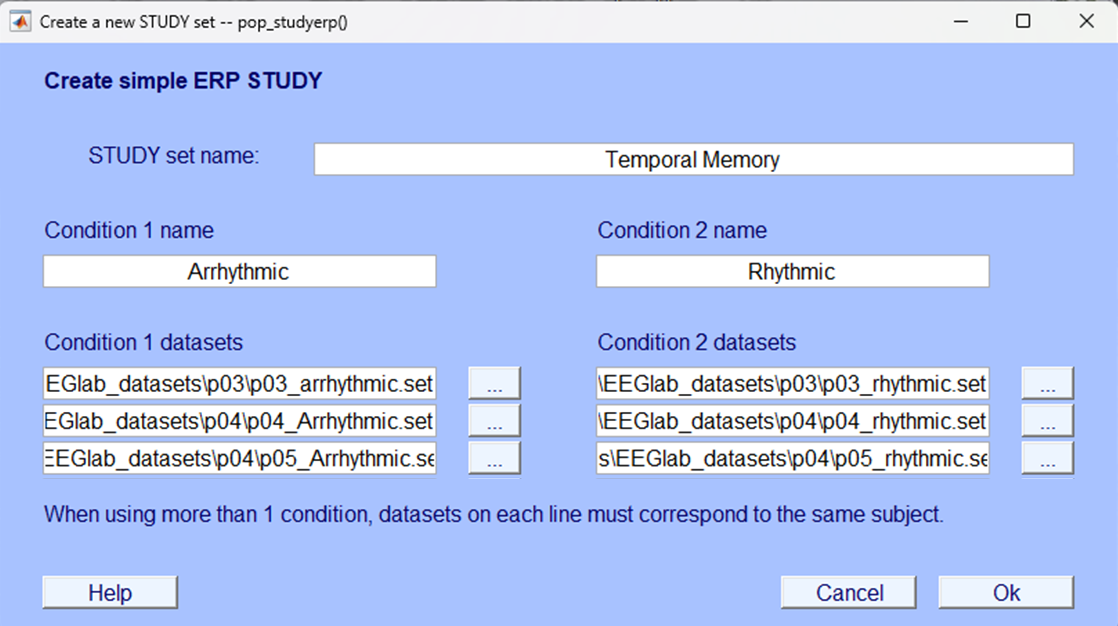Browse for the p04_rhythmic.set dataset file
Image resolution: width=1118 pixels, height=626 pixels.
click(1047, 420)
